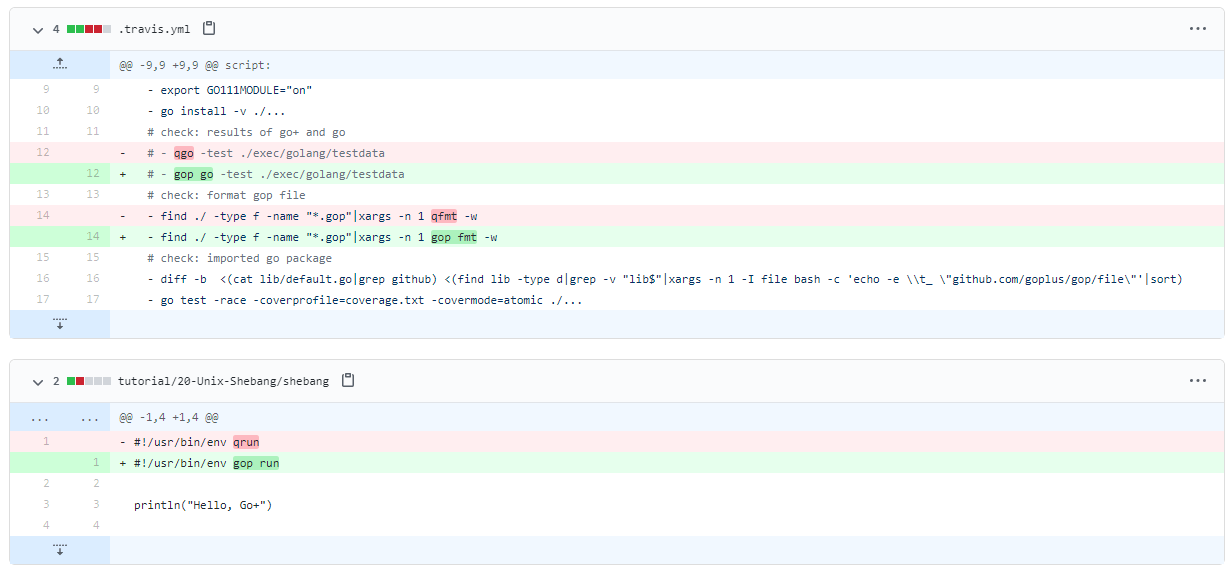This screenshot has height=567, width=1229.
Task: Open options menu for .travis.yml
Action: (1198, 29)
